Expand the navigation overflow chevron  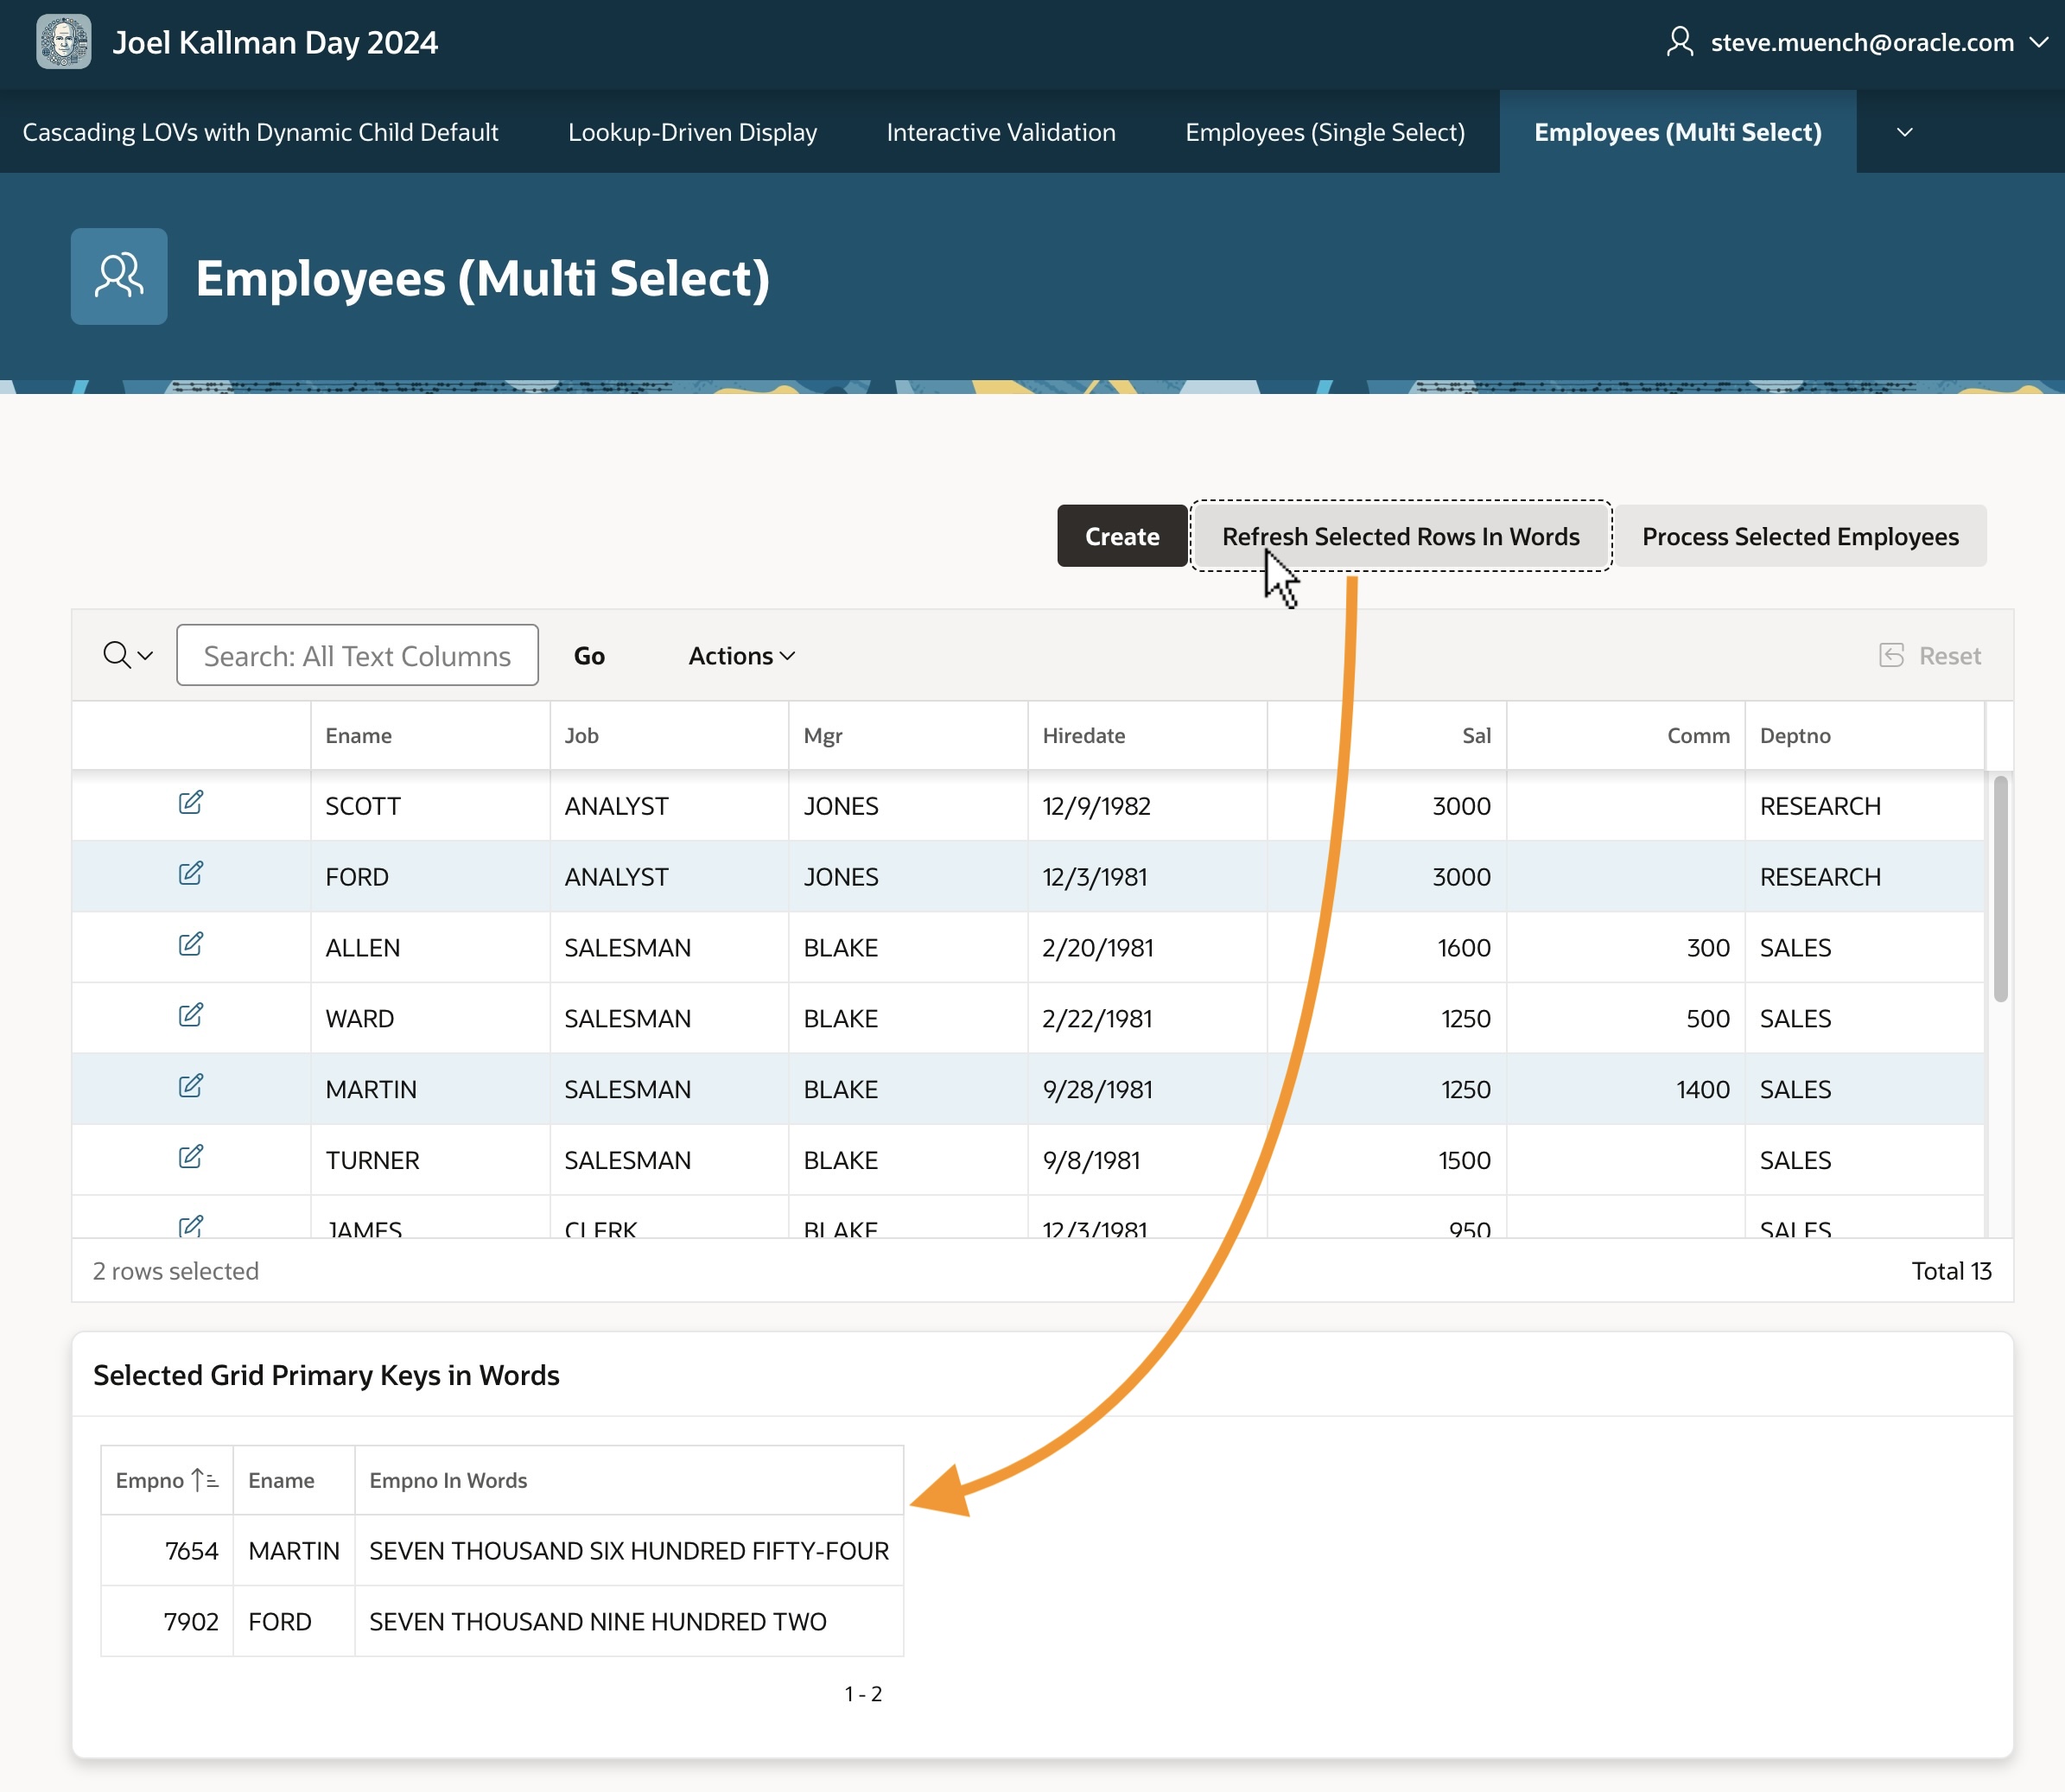pyautogui.click(x=1904, y=132)
